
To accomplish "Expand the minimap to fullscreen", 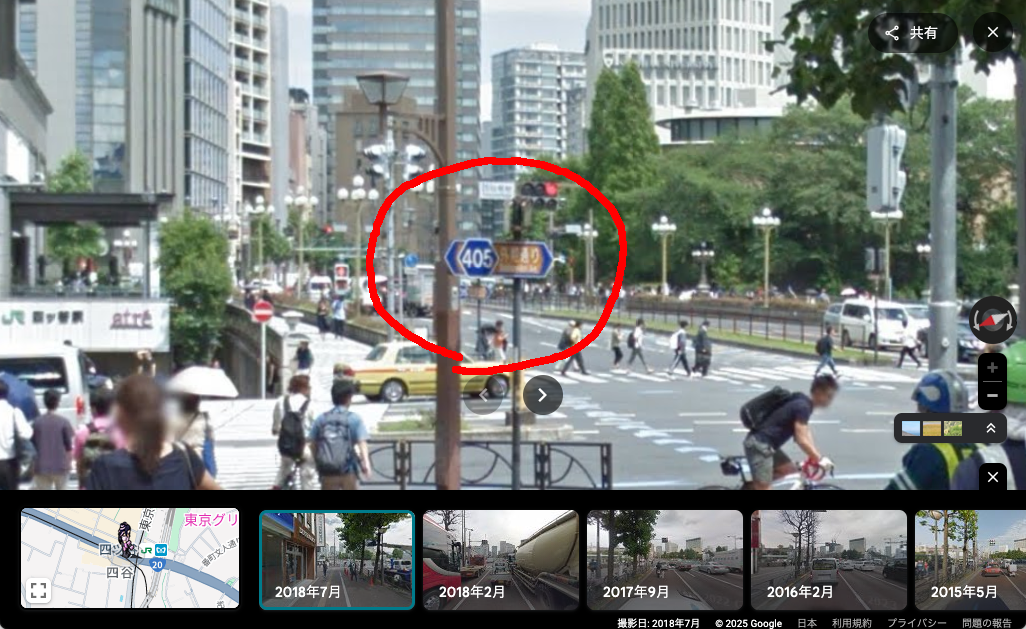I will pos(38,590).
